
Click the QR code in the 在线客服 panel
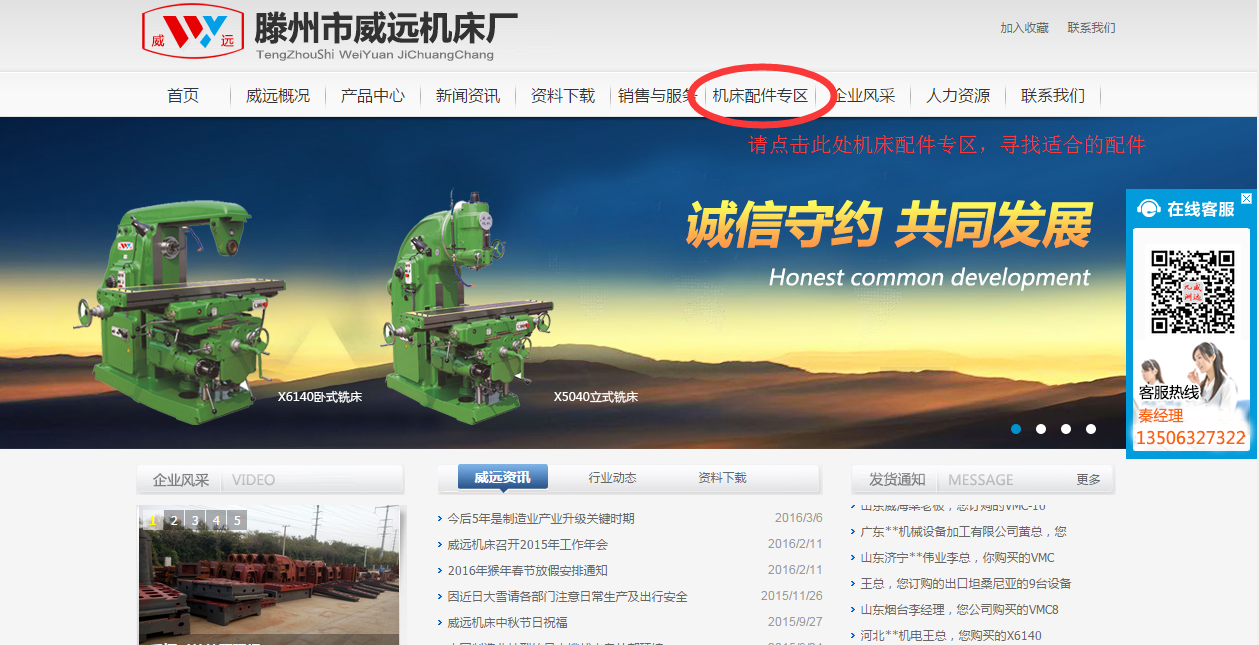click(x=1191, y=290)
